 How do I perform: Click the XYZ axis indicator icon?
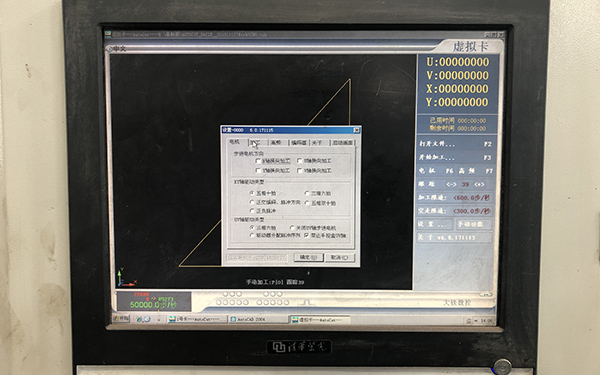coord(126,278)
